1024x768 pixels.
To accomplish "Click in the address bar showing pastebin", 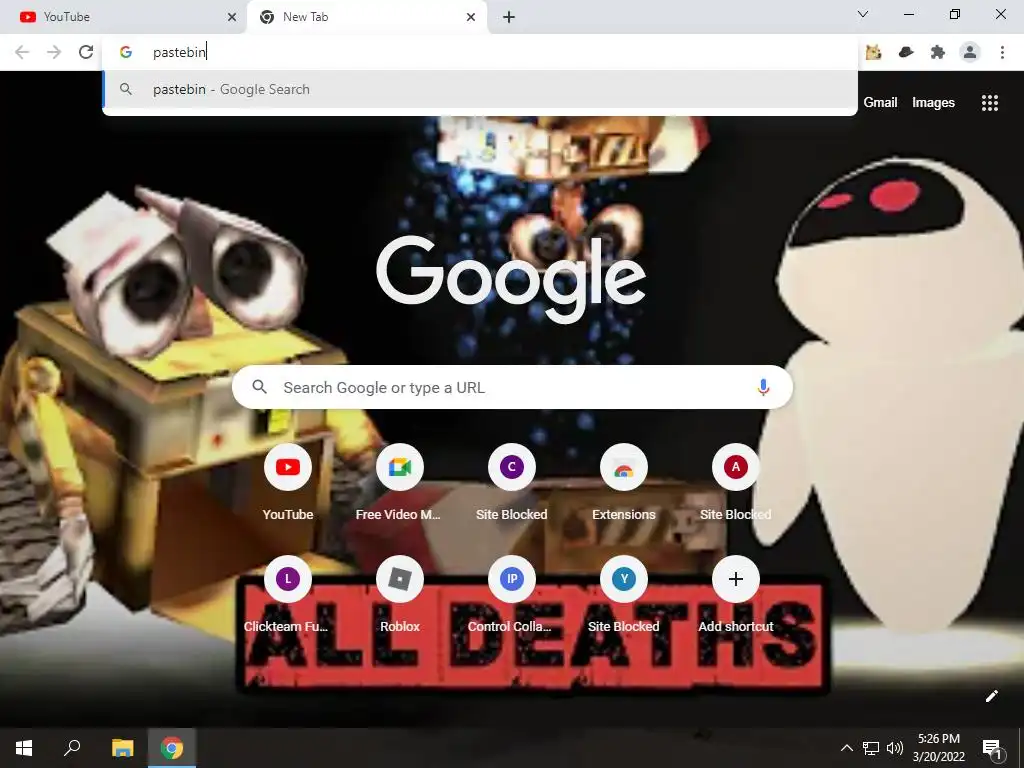I will coord(480,52).
